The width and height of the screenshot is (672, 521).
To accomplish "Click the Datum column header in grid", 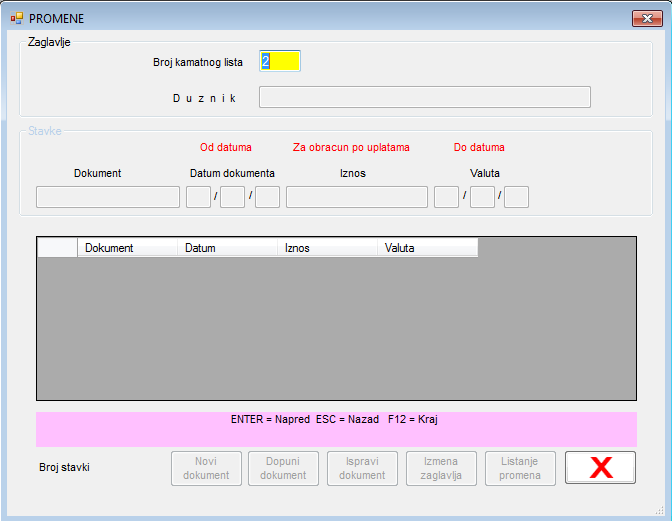I will 227,248.
